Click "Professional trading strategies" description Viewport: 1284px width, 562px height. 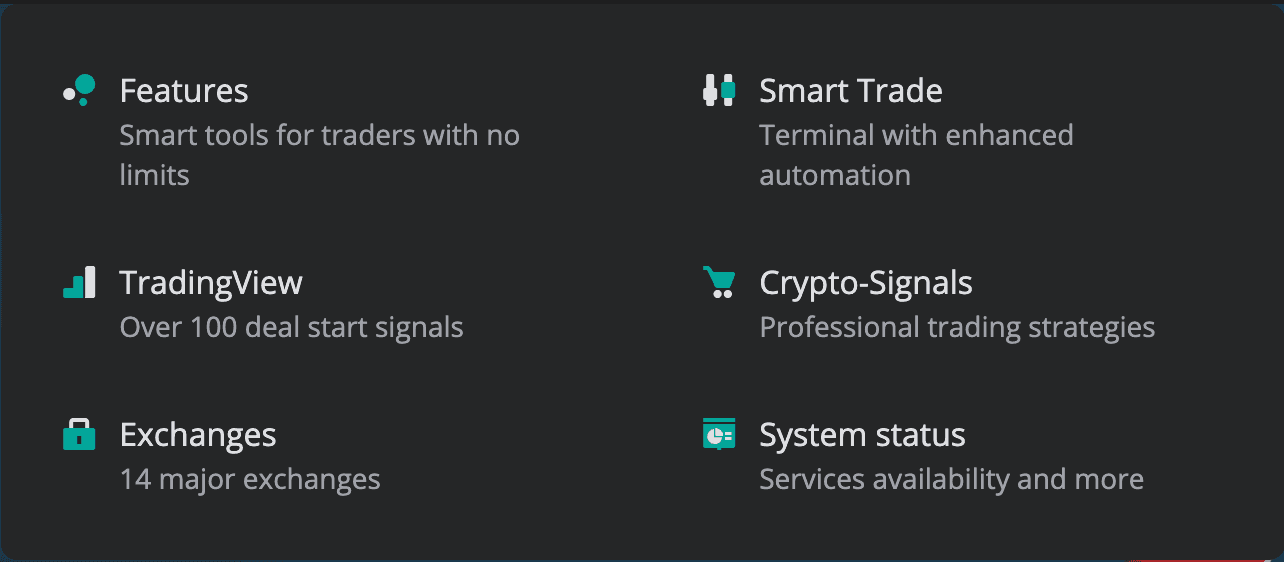tap(957, 327)
